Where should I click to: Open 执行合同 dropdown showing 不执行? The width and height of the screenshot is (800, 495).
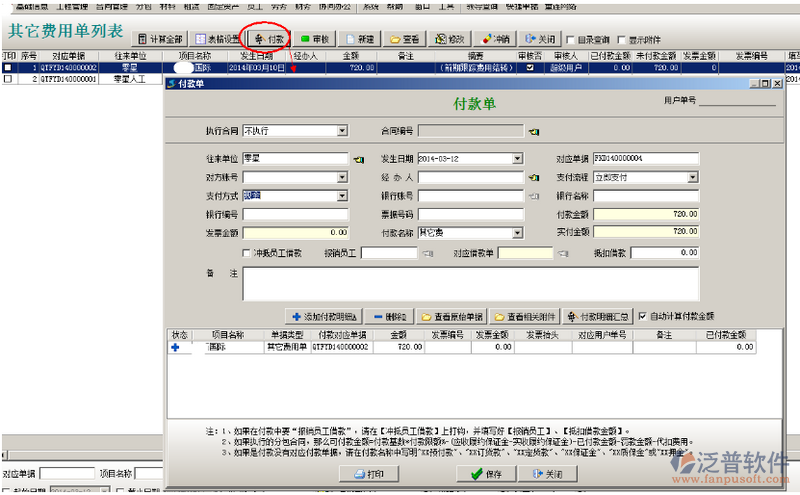tap(342, 131)
